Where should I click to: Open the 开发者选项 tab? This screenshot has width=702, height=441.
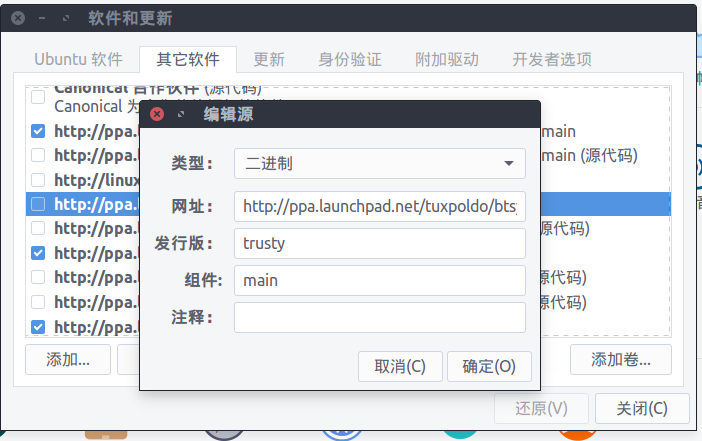coord(552,60)
